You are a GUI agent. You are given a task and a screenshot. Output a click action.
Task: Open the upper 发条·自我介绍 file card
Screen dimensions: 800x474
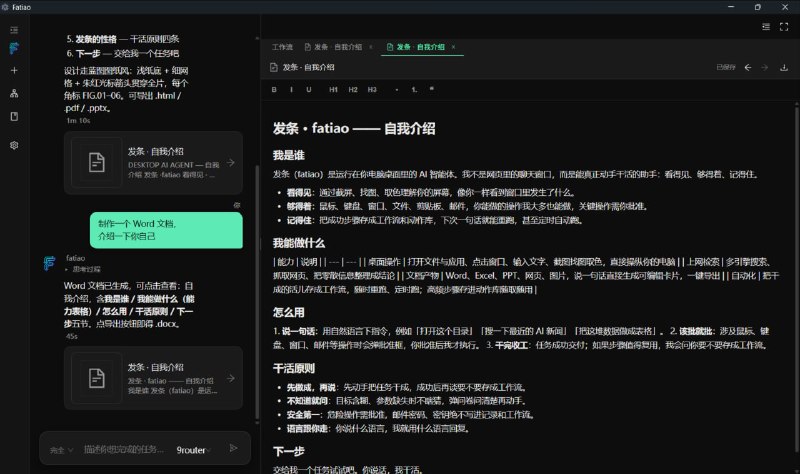[x=153, y=163]
